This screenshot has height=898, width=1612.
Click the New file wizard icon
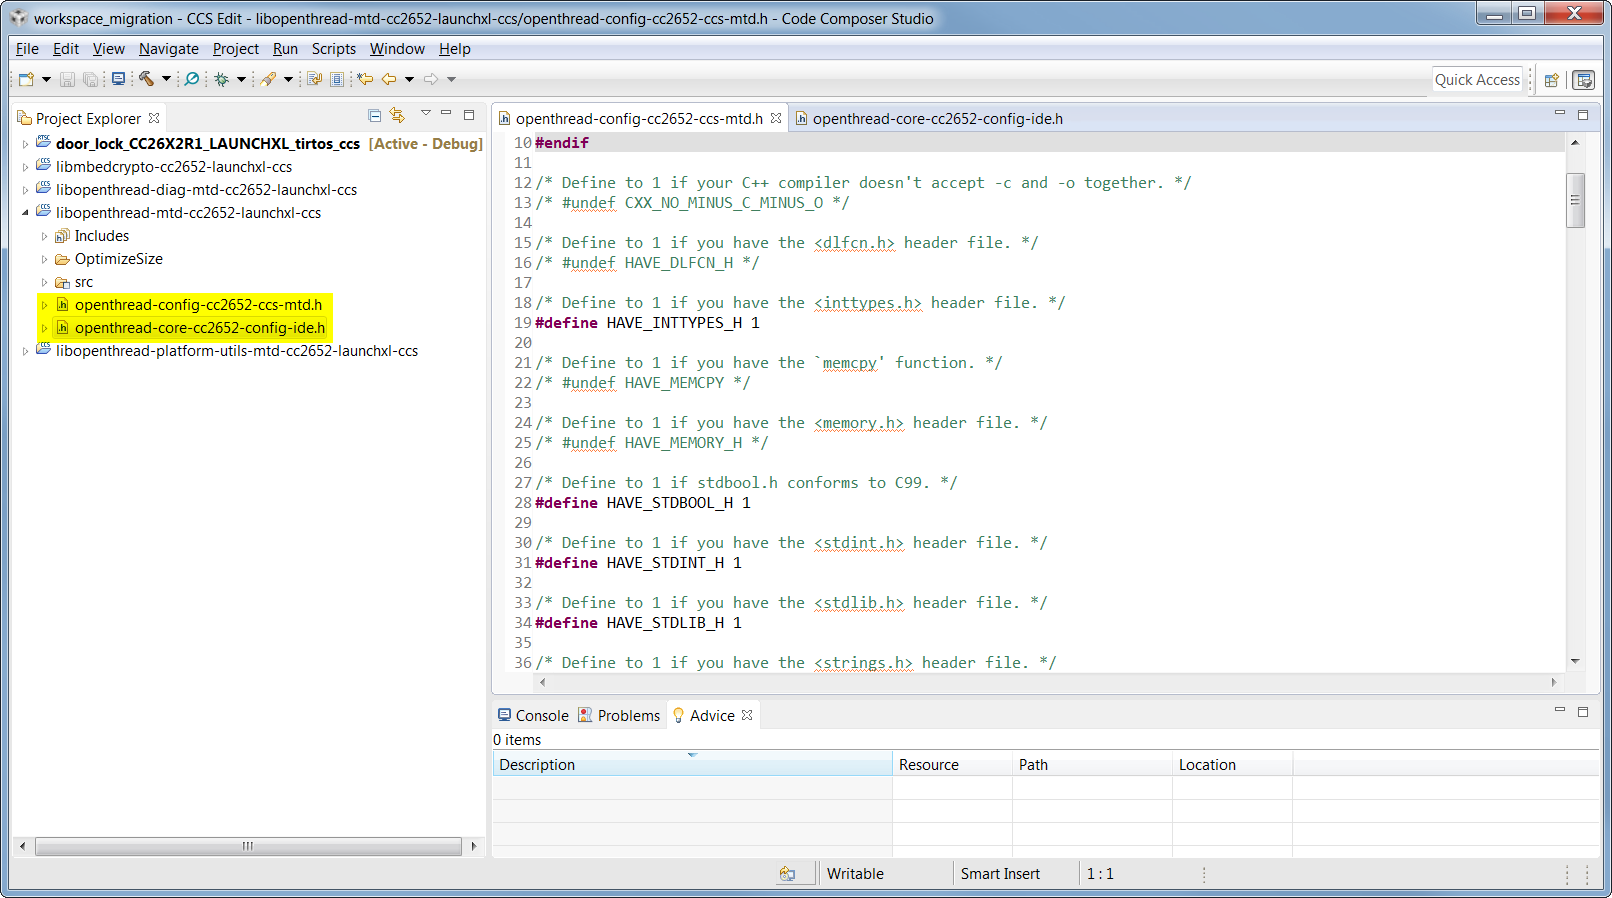point(26,79)
